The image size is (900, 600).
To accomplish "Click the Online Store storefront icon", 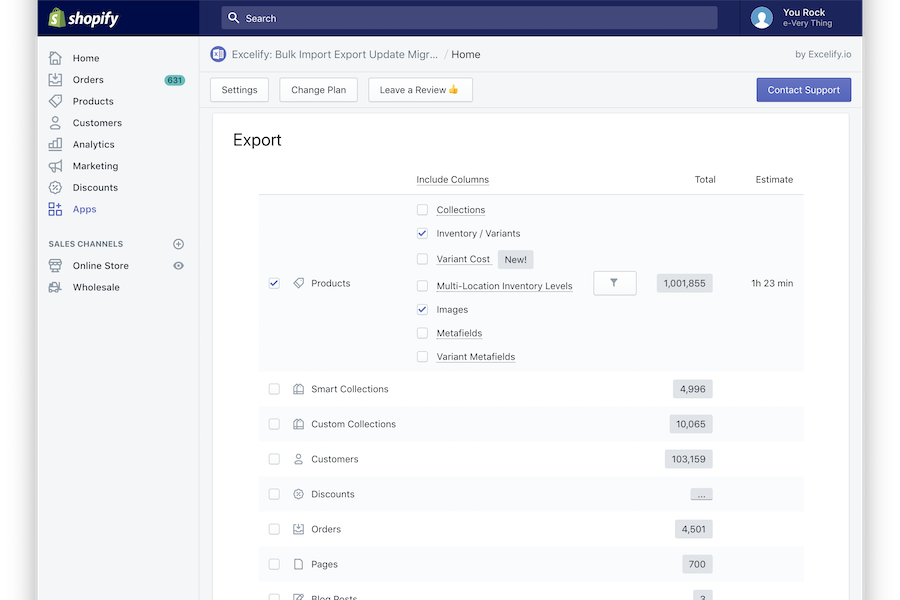I will pyautogui.click(x=55, y=265).
